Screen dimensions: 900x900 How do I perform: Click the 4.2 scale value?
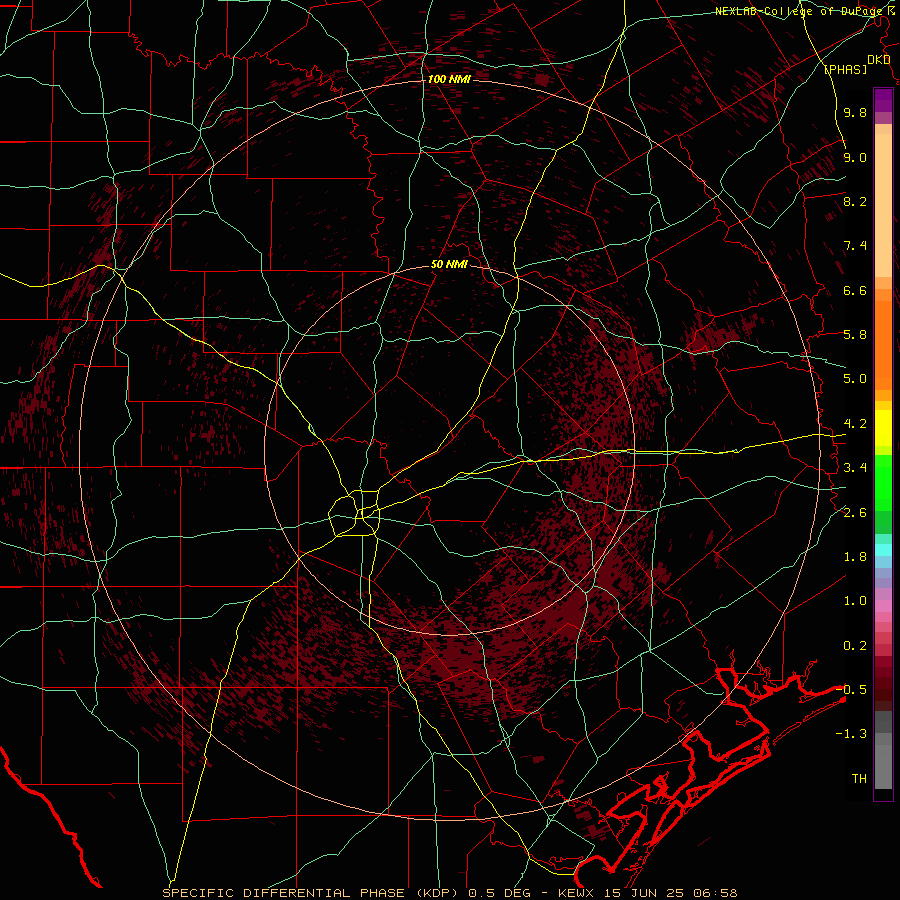[855, 424]
